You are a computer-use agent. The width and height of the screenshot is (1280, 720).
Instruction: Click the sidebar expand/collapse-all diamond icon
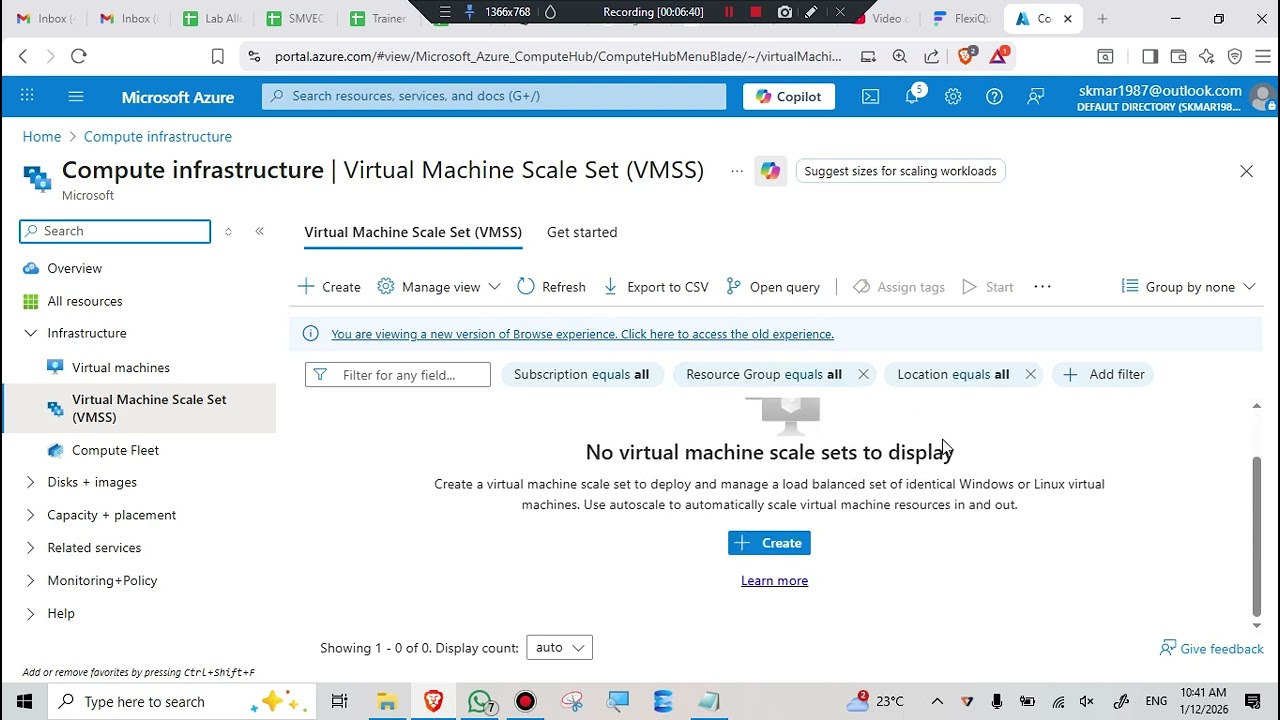[x=228, y=231]
